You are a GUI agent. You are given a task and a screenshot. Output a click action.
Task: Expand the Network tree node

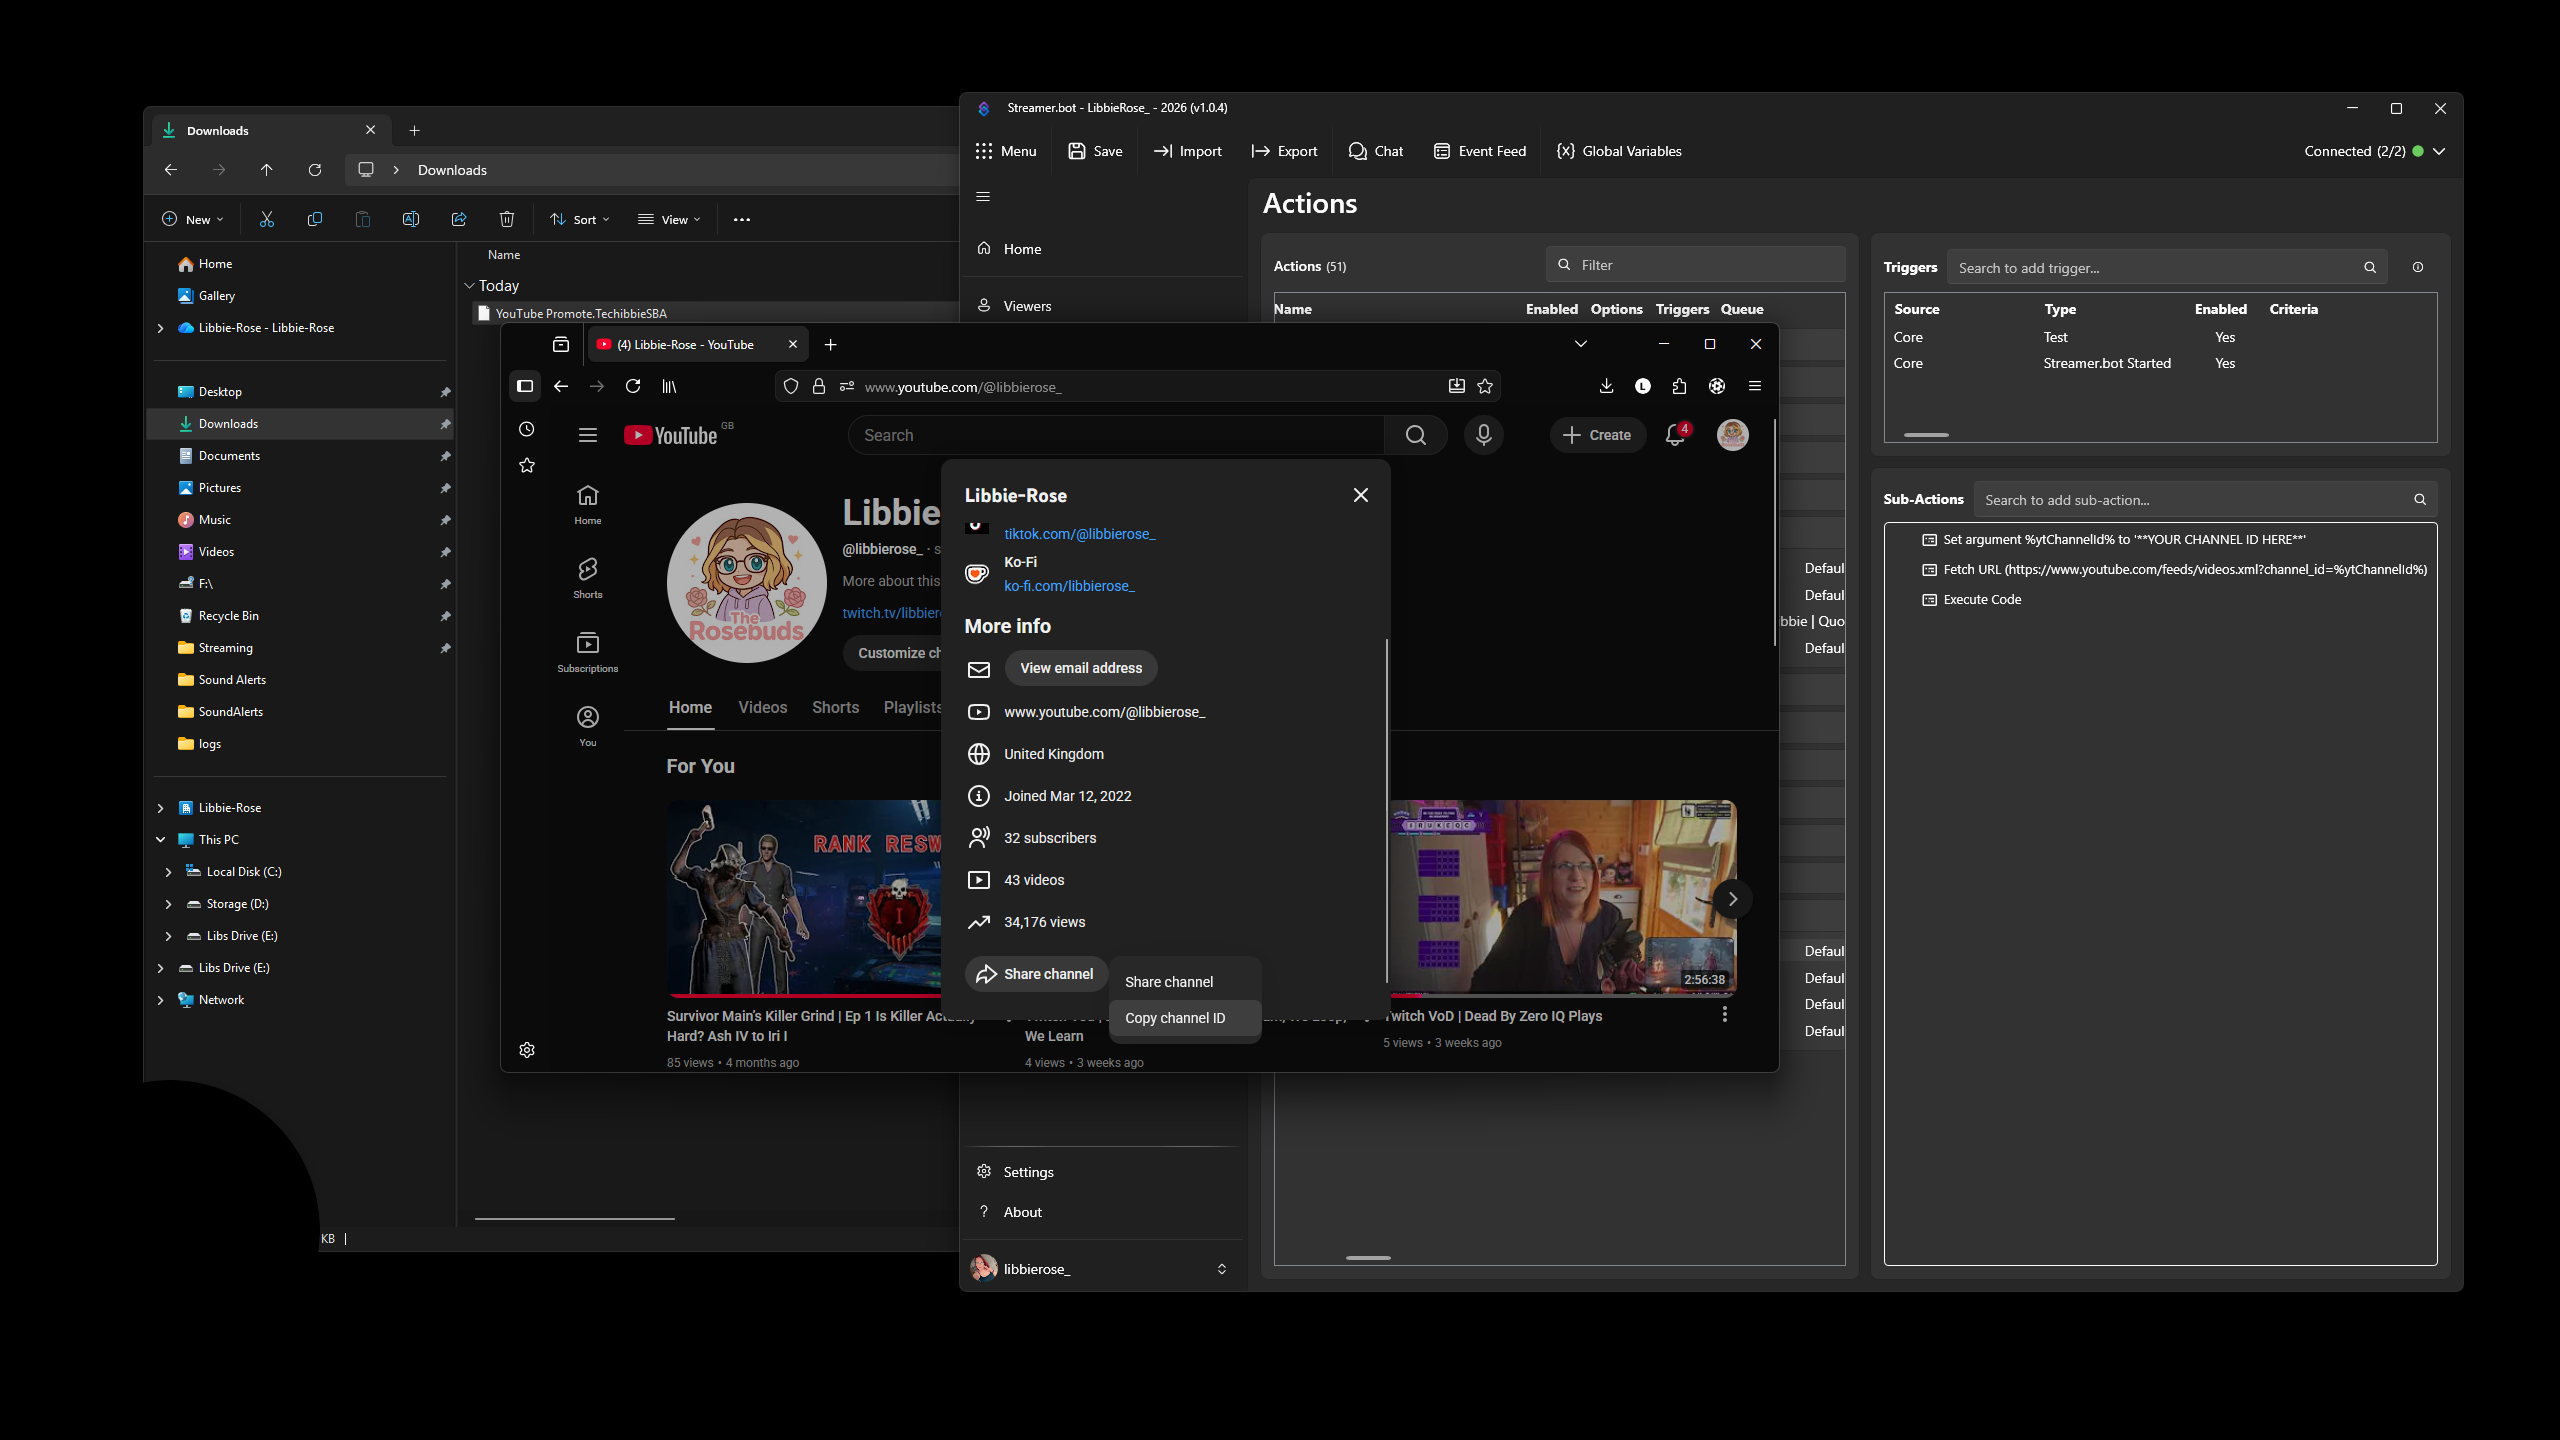tap(160, 1000)
